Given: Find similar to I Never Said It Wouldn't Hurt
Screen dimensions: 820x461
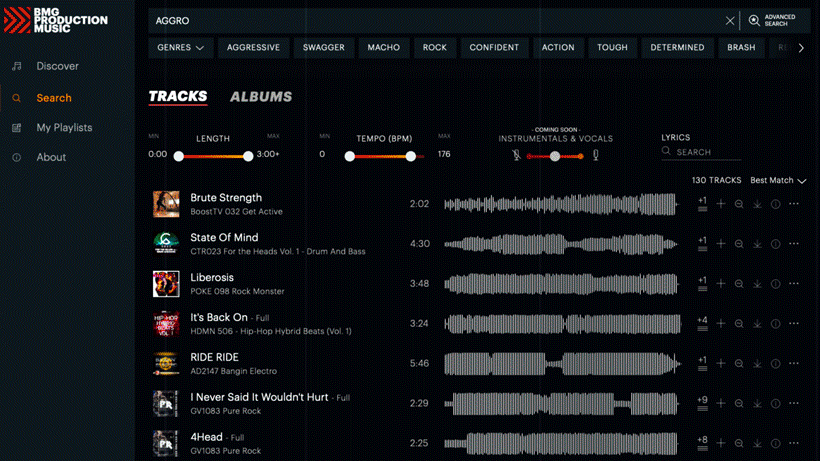Looking at the screenshot, I should 739,403.
